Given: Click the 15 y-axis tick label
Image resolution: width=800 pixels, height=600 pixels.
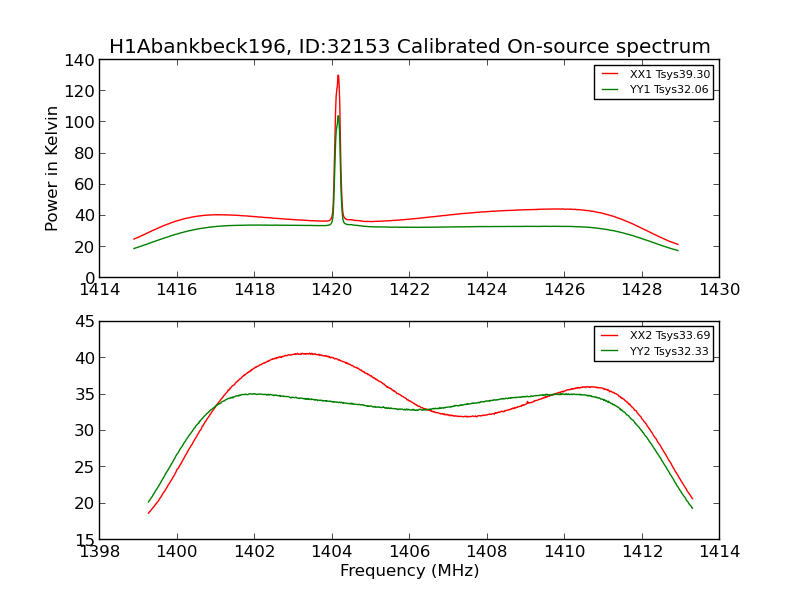Looking at the screenshot, I should tap(85, 539).
